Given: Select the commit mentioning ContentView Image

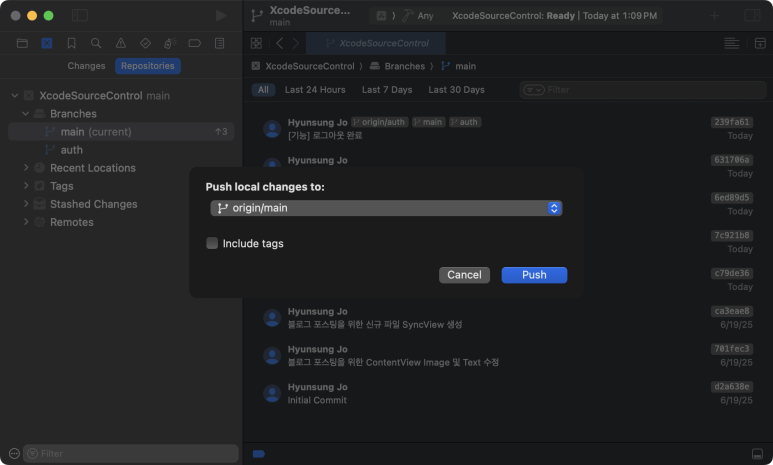Looking at the screenshot, I should 508,356.
